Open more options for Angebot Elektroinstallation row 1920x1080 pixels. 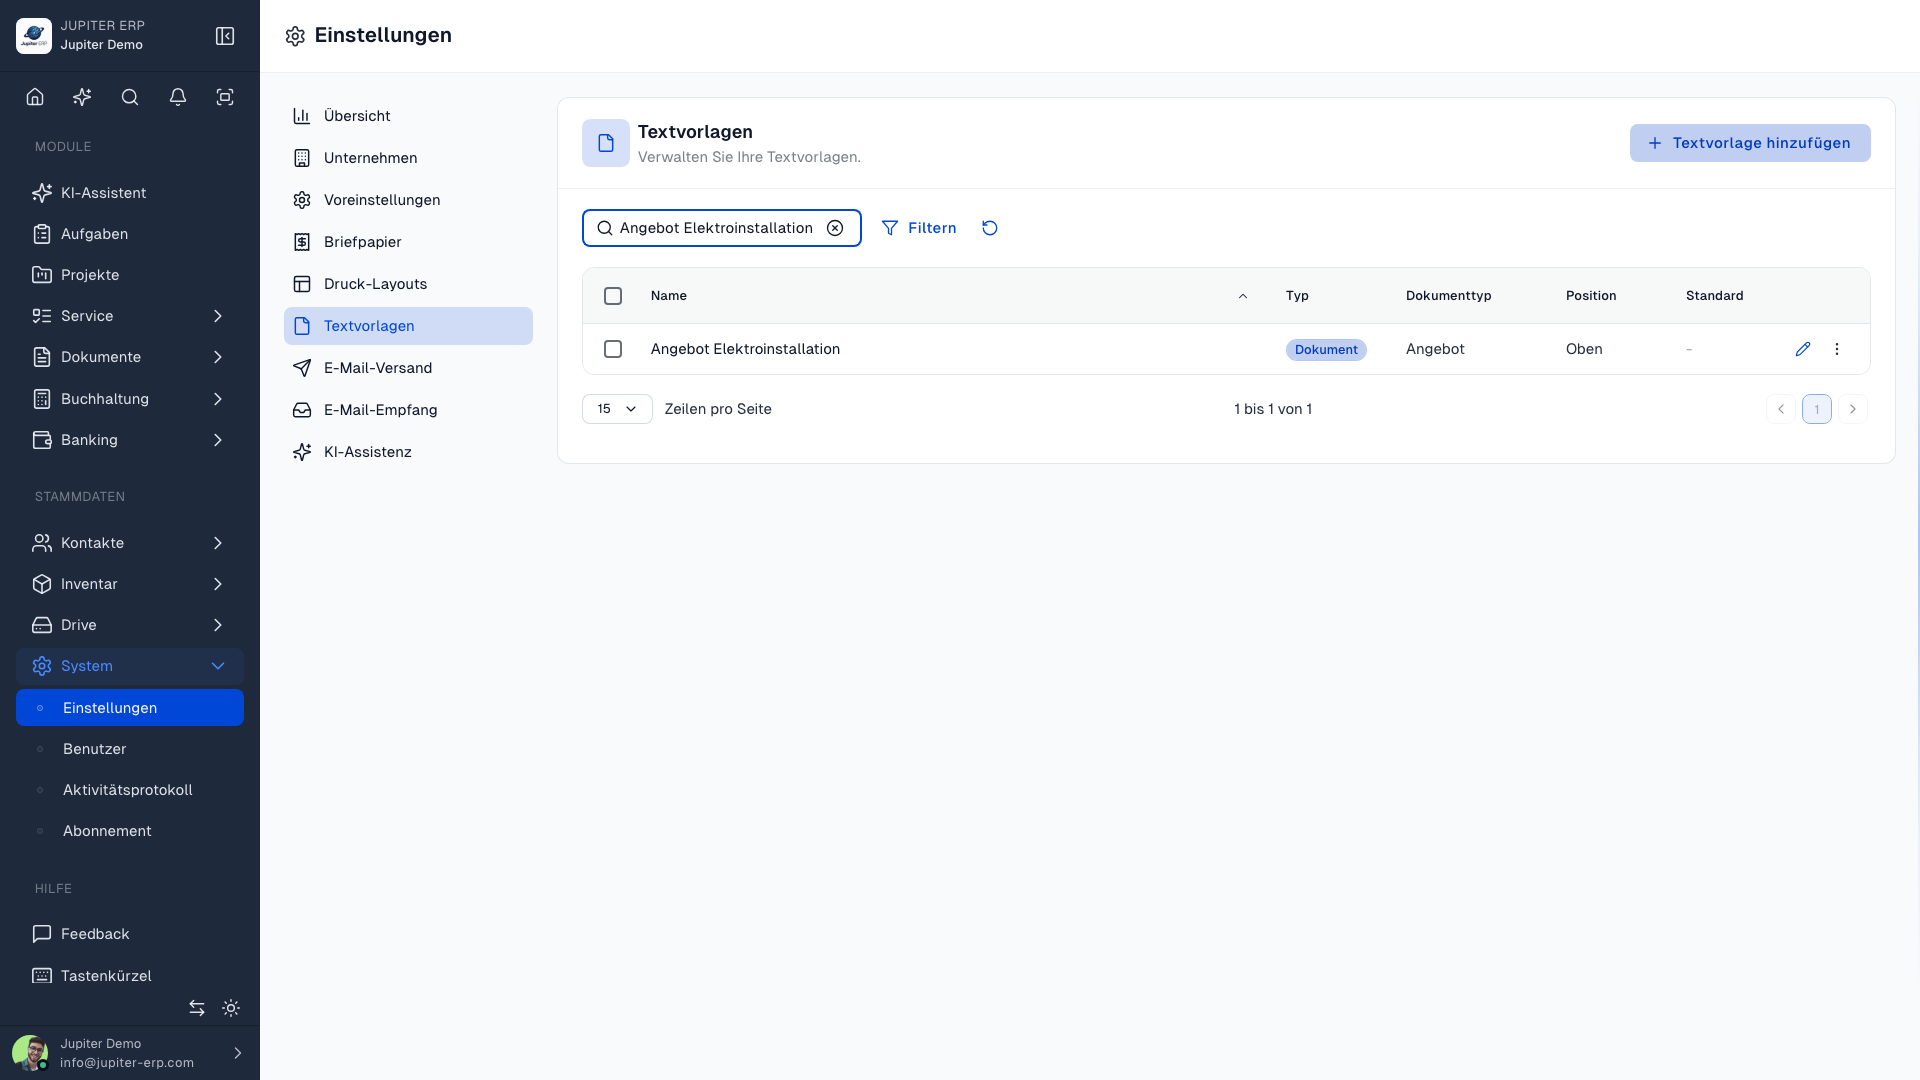(x=1837, y=349)
